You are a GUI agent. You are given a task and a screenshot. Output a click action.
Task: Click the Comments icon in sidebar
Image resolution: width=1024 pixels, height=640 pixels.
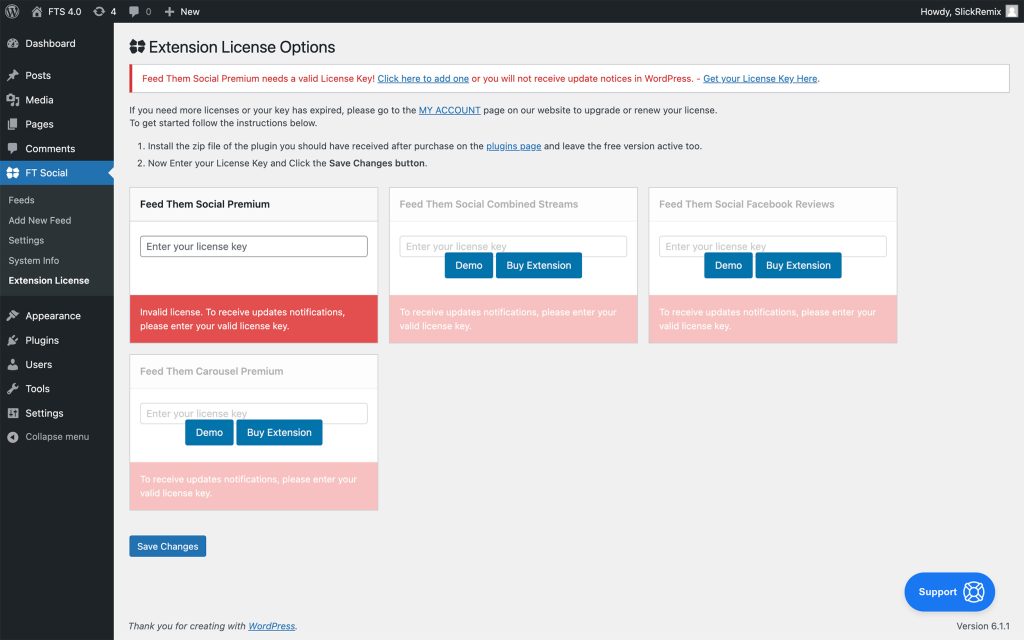(12, 148)
